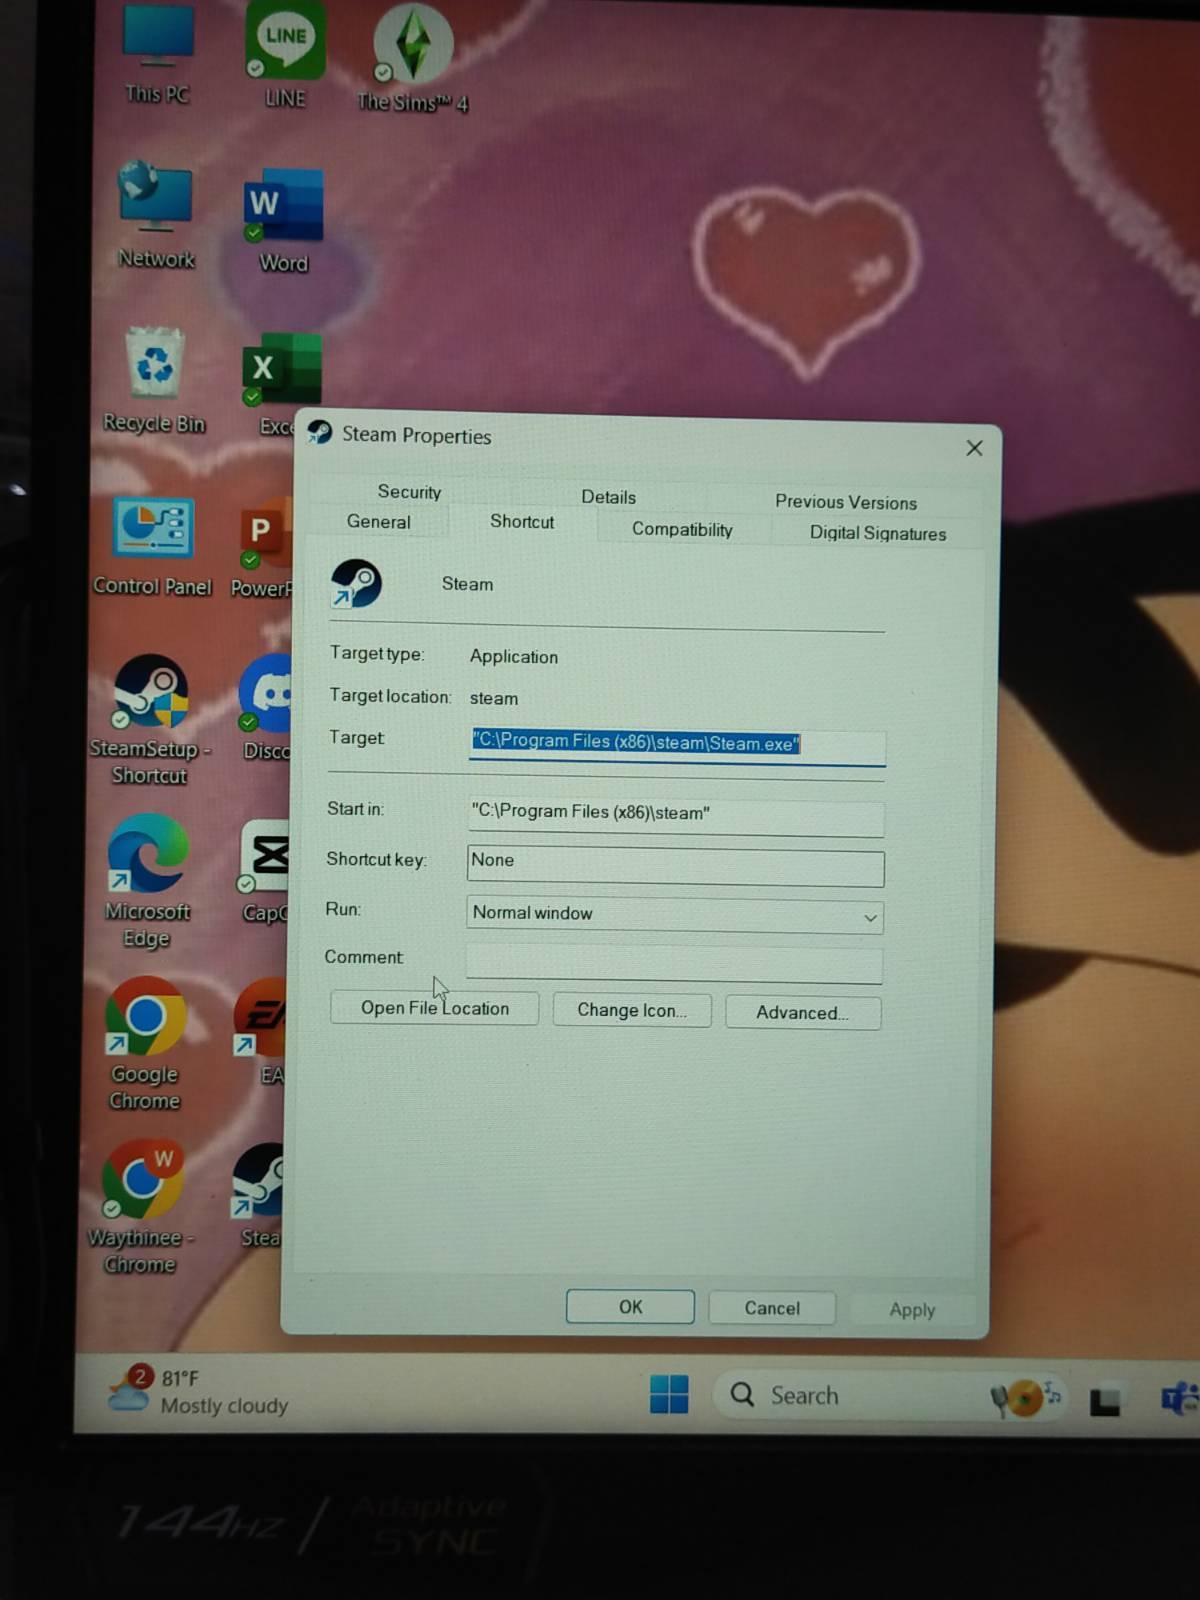The height and width of the screenshot is (1600, 1200).
Task: Switch to the Security tab
Action: [x=409, y=492]
